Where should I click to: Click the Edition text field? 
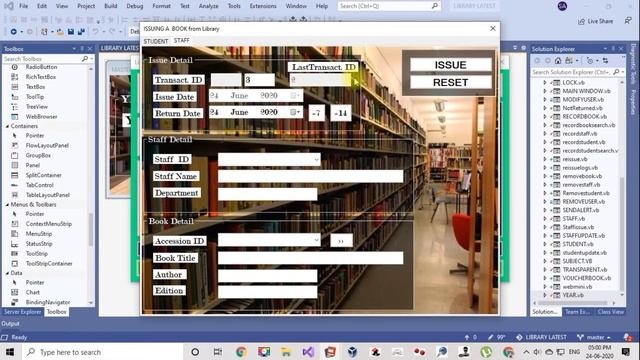[267, 291]
